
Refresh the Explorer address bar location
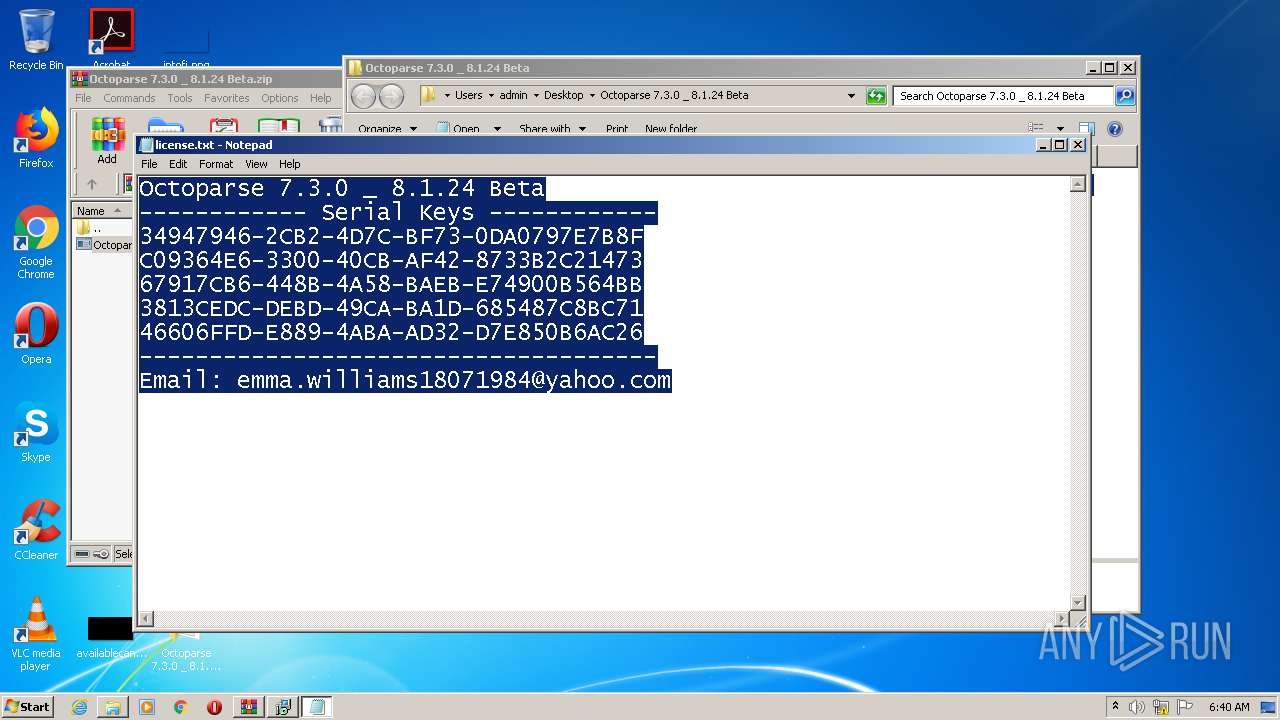point(876,96)
